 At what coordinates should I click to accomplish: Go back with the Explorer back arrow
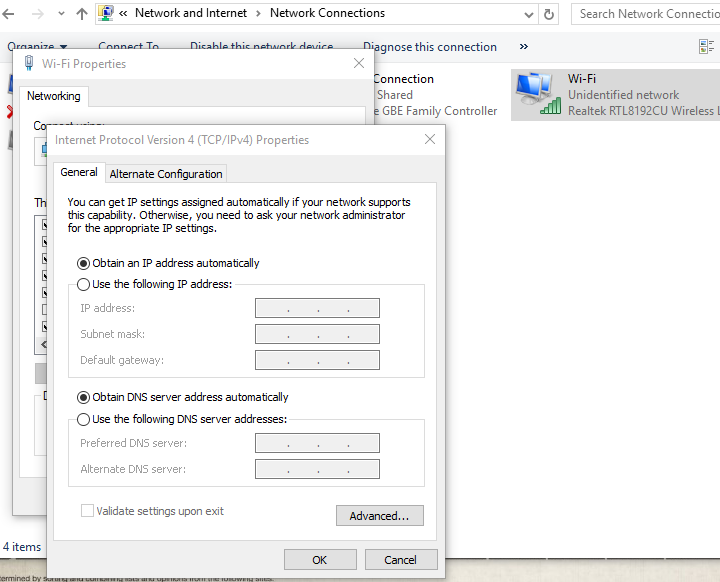click(x=8, y=14)
